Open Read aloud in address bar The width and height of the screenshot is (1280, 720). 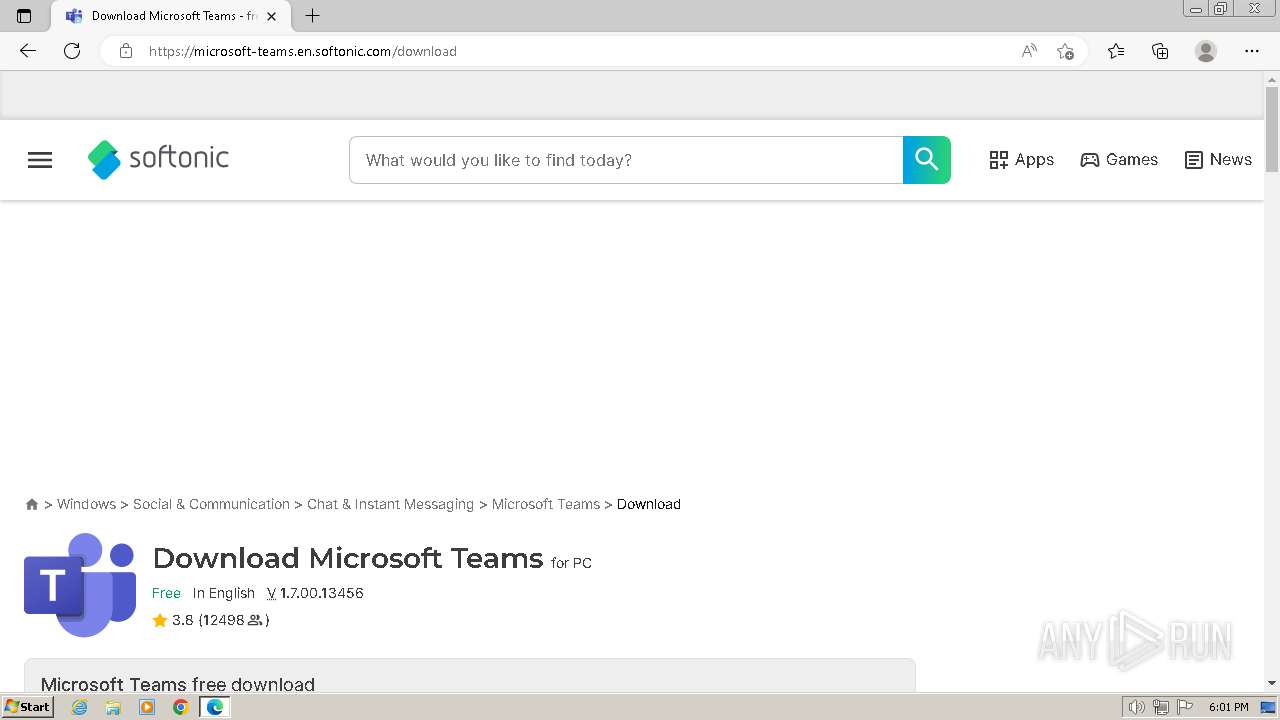1029,51
